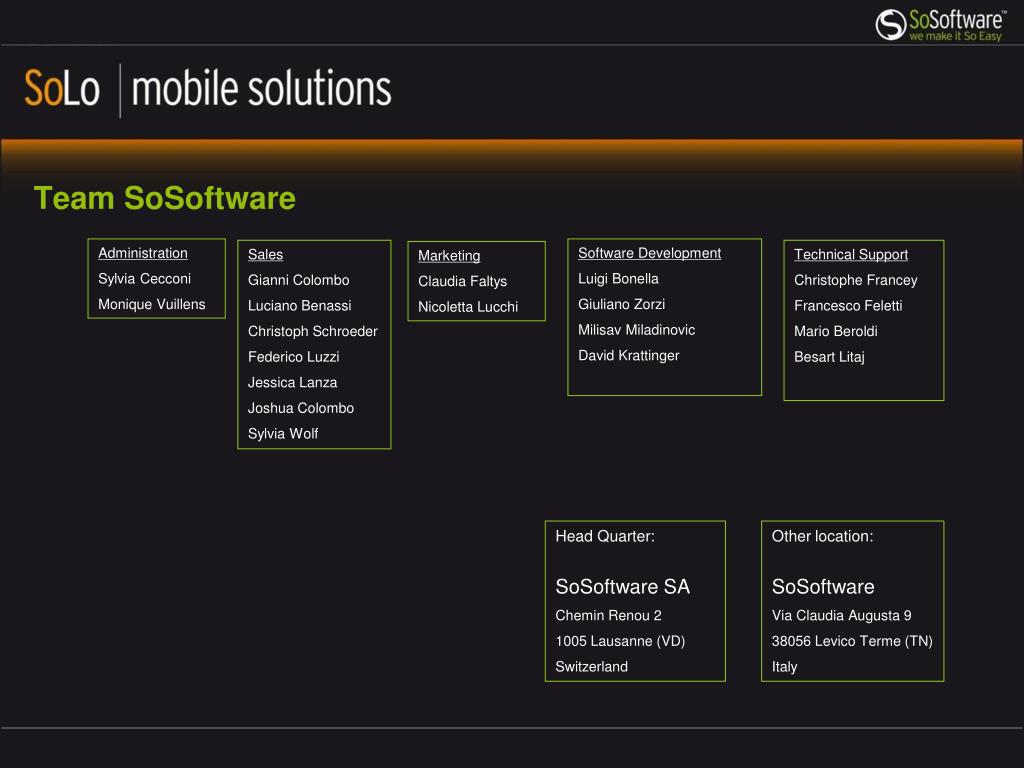Select the name Christoph Schroeder

312,331
